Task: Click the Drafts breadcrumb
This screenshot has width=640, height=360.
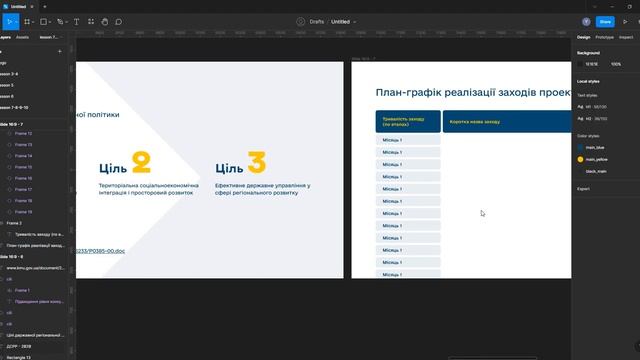Action: coord(316,22)
